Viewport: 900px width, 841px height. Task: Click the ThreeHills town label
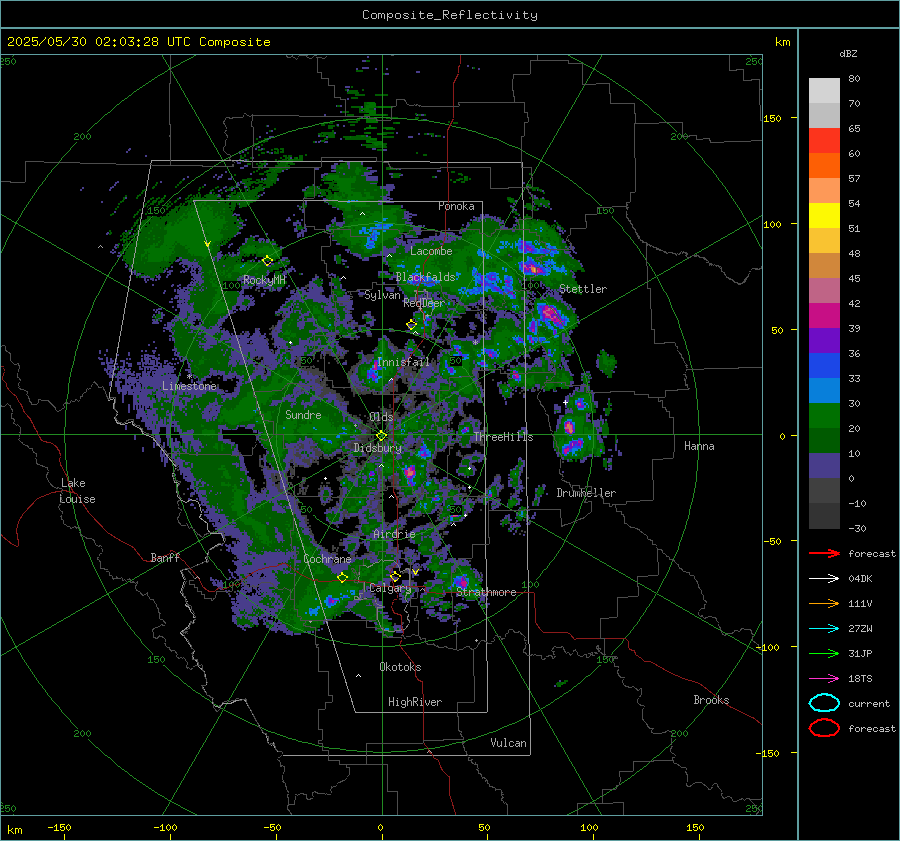[x=503, y=437]
